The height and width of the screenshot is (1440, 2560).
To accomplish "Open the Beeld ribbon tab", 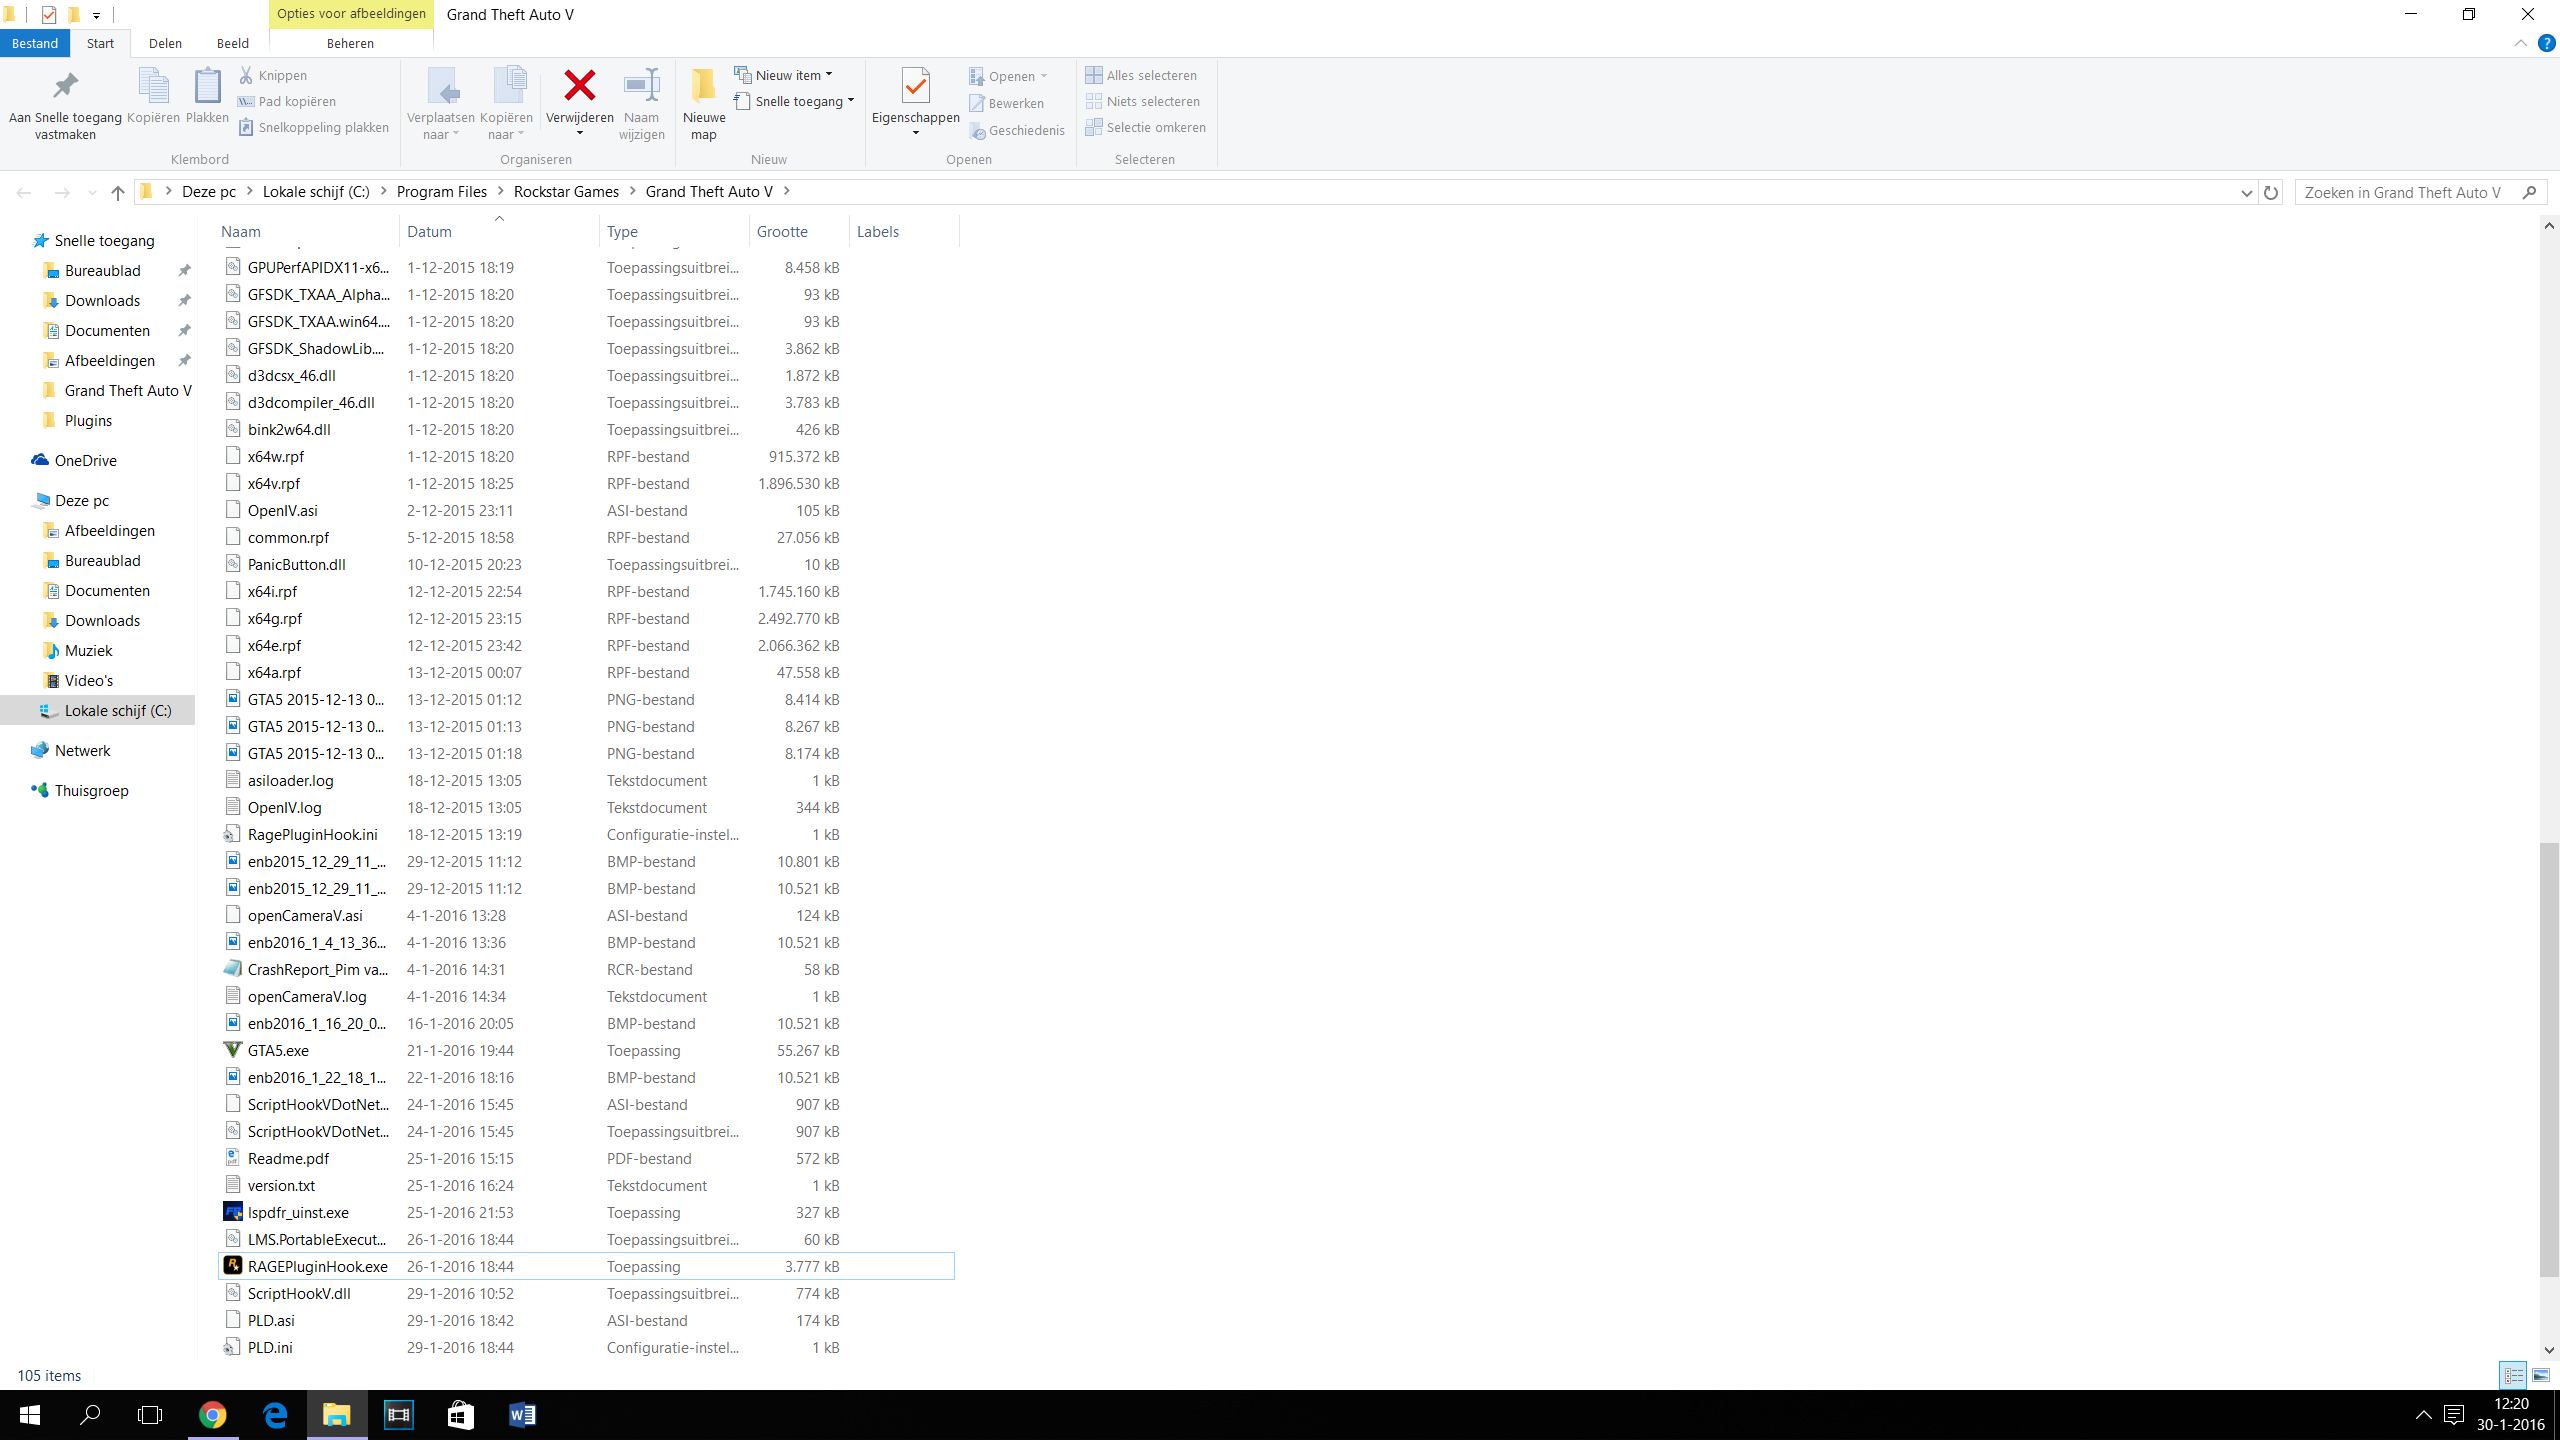I will (x=232, y=43).
